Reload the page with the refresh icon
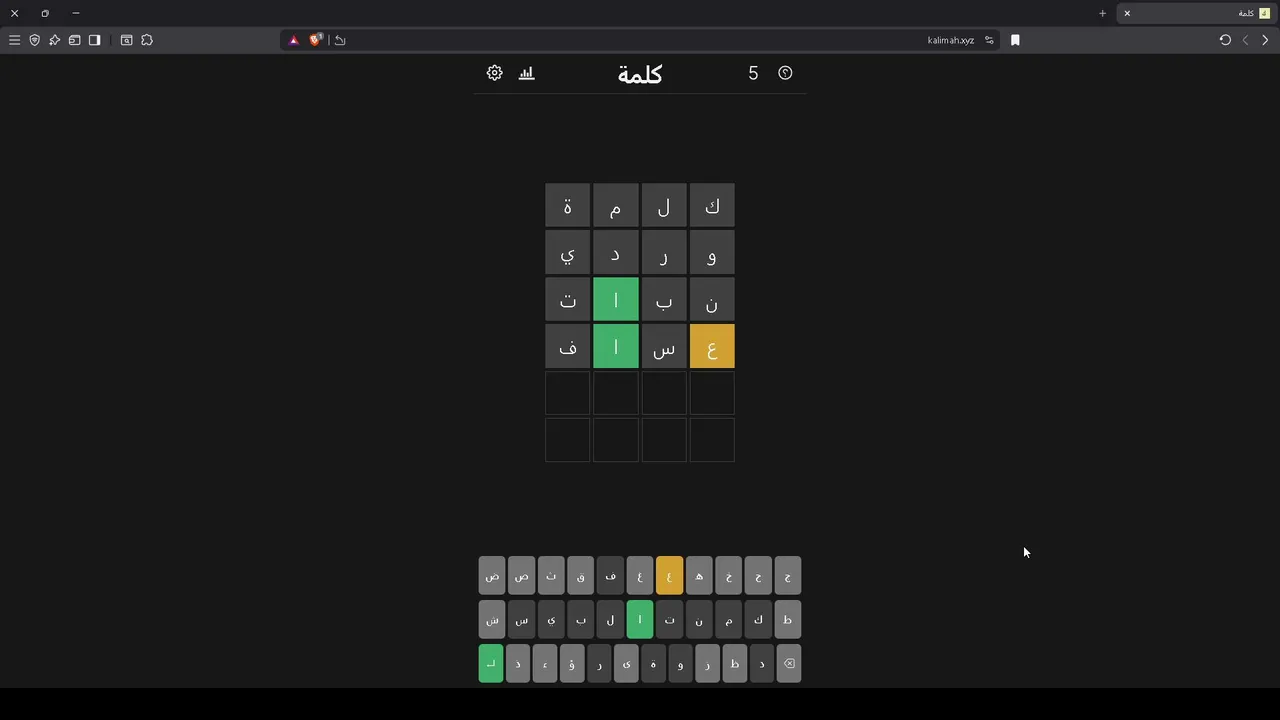This screenshot has height=720, width=1280. click(1225, 40)
